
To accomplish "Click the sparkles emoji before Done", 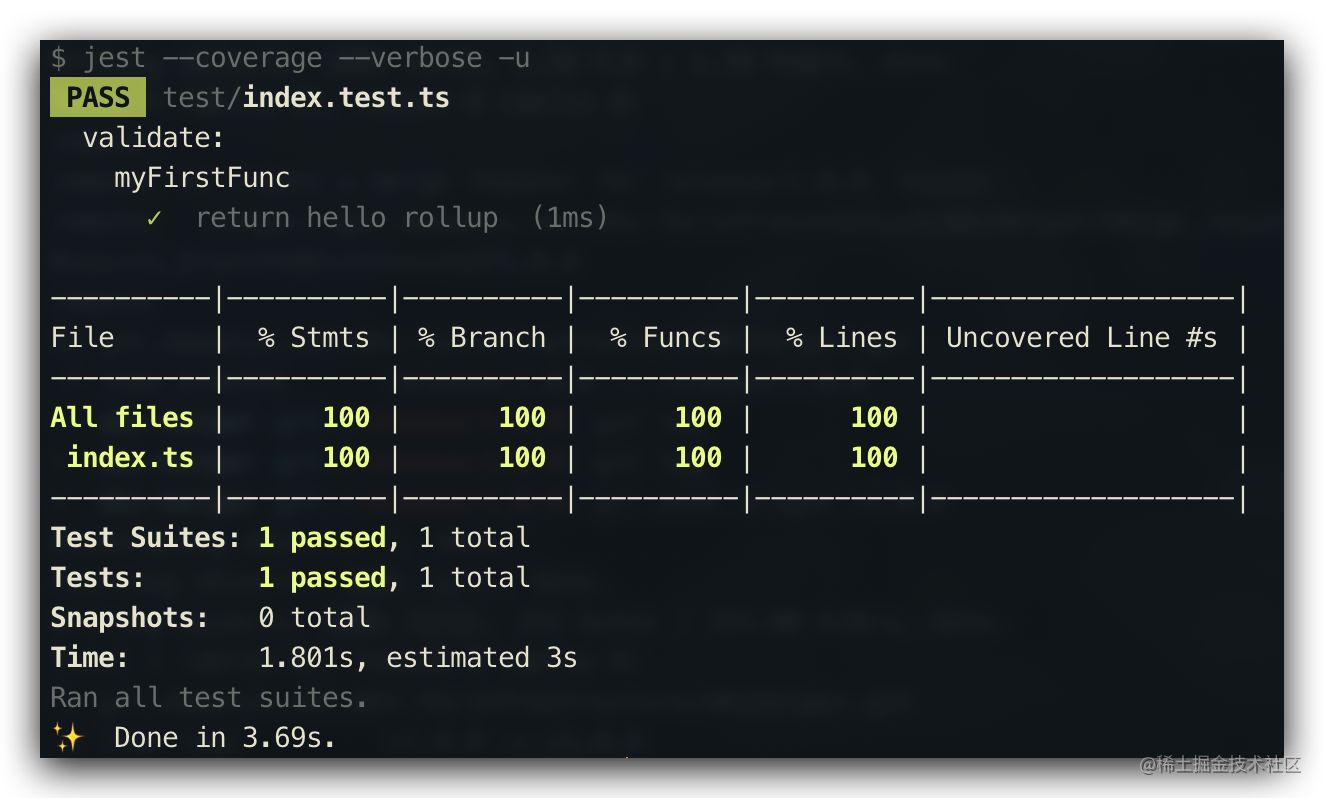I will [x=68, y=738].
